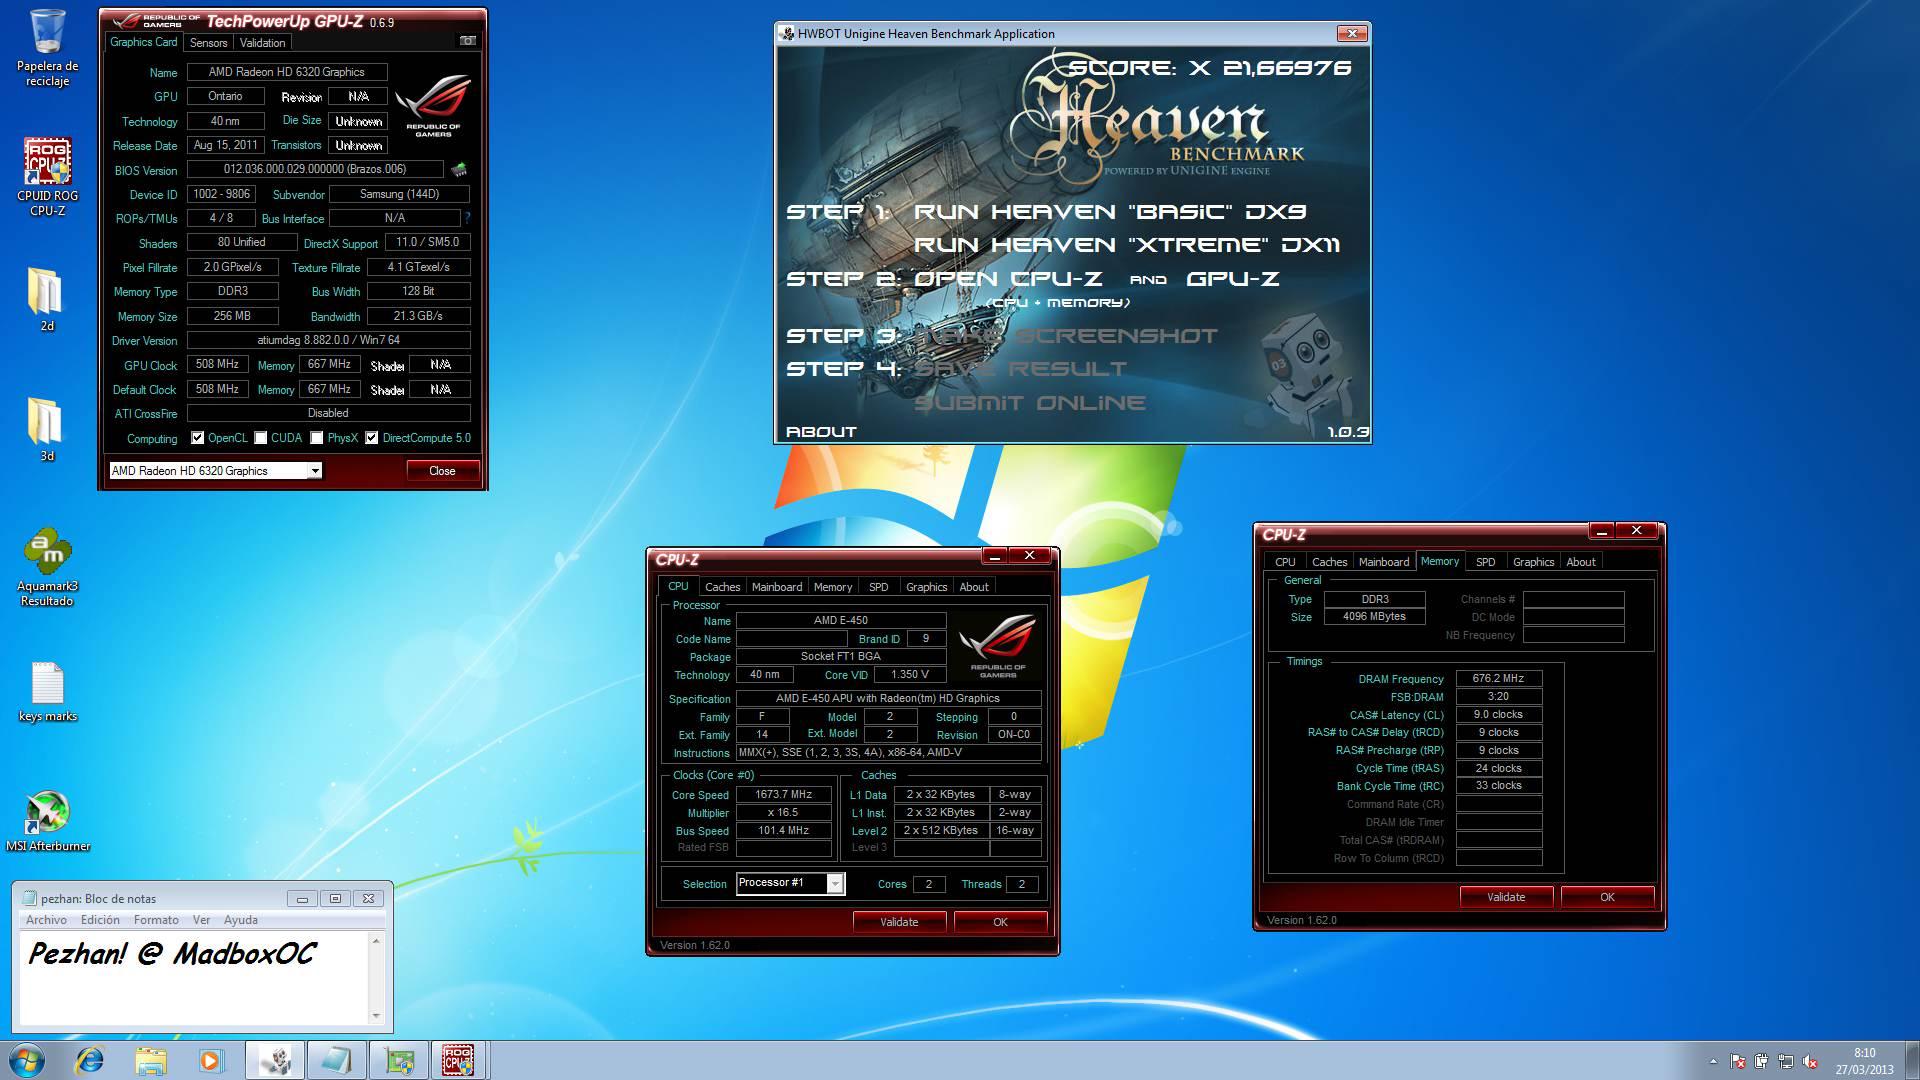Open the Caches tab in CPU-Z CPU window

(x=722, y=587)
